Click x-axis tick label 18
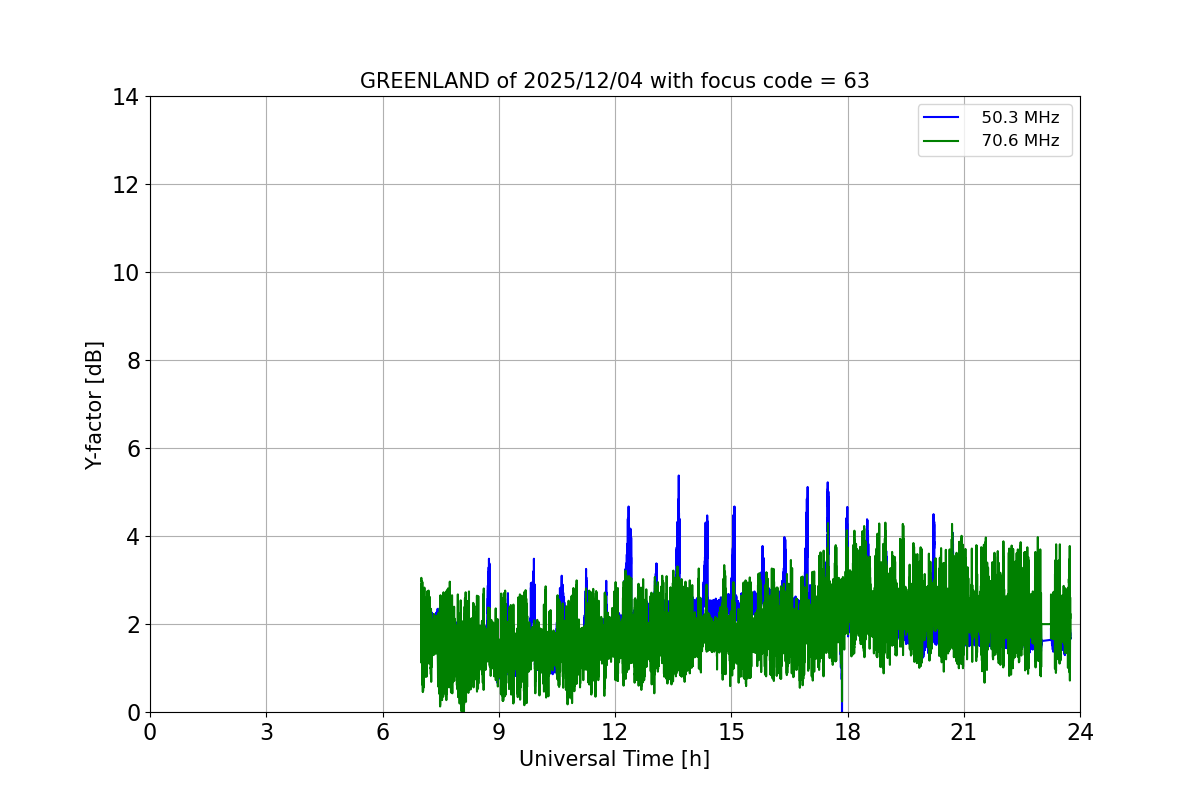 click(848, 732)
